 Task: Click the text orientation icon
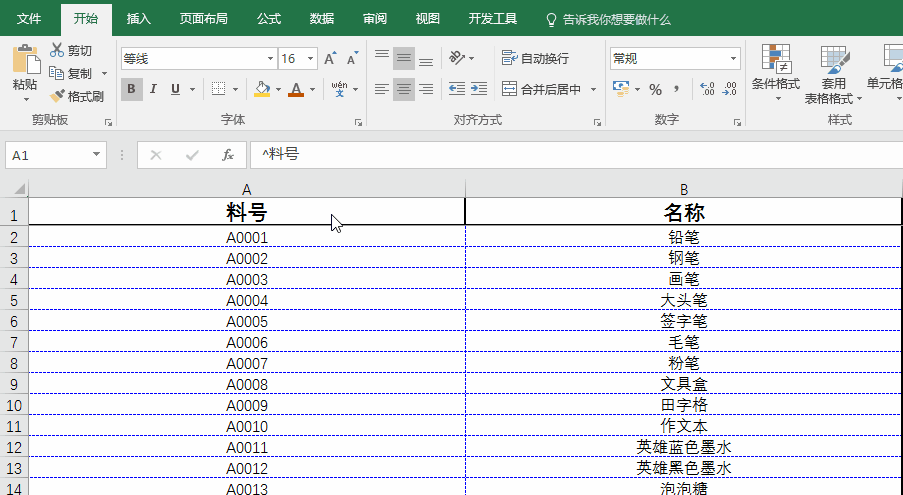457,58
